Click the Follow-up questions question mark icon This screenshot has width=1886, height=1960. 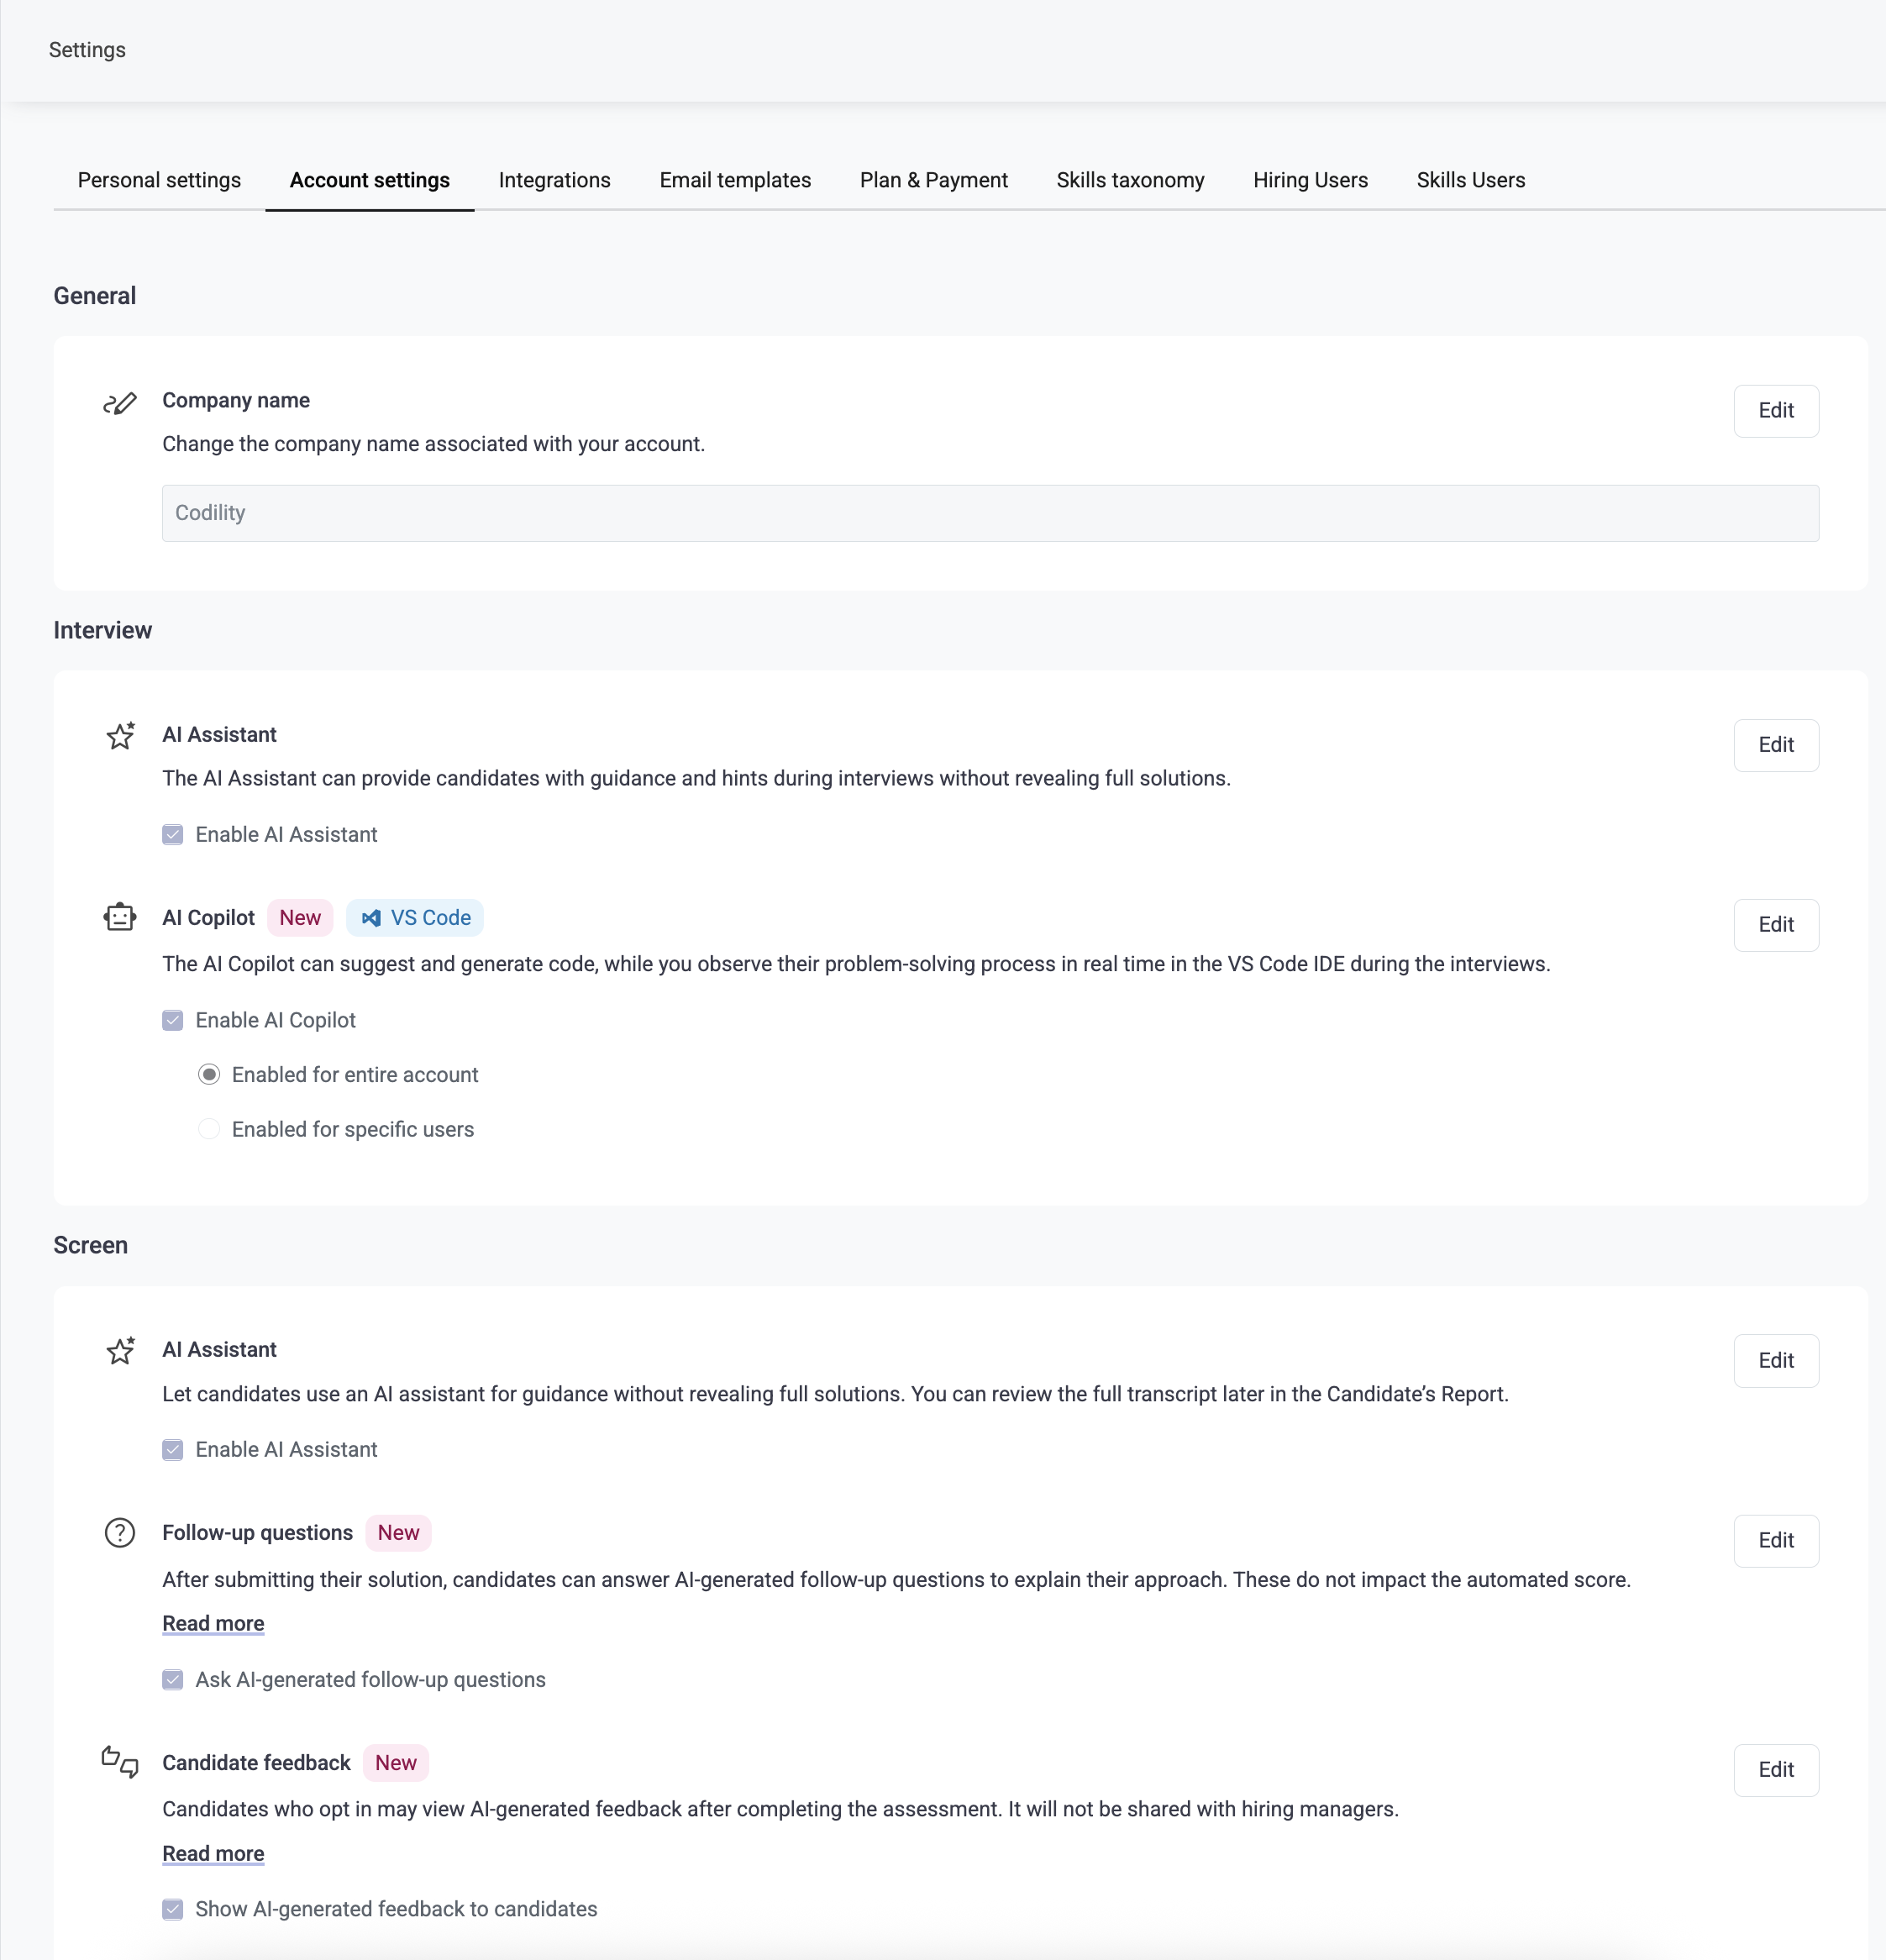[x=120, y=1533]
